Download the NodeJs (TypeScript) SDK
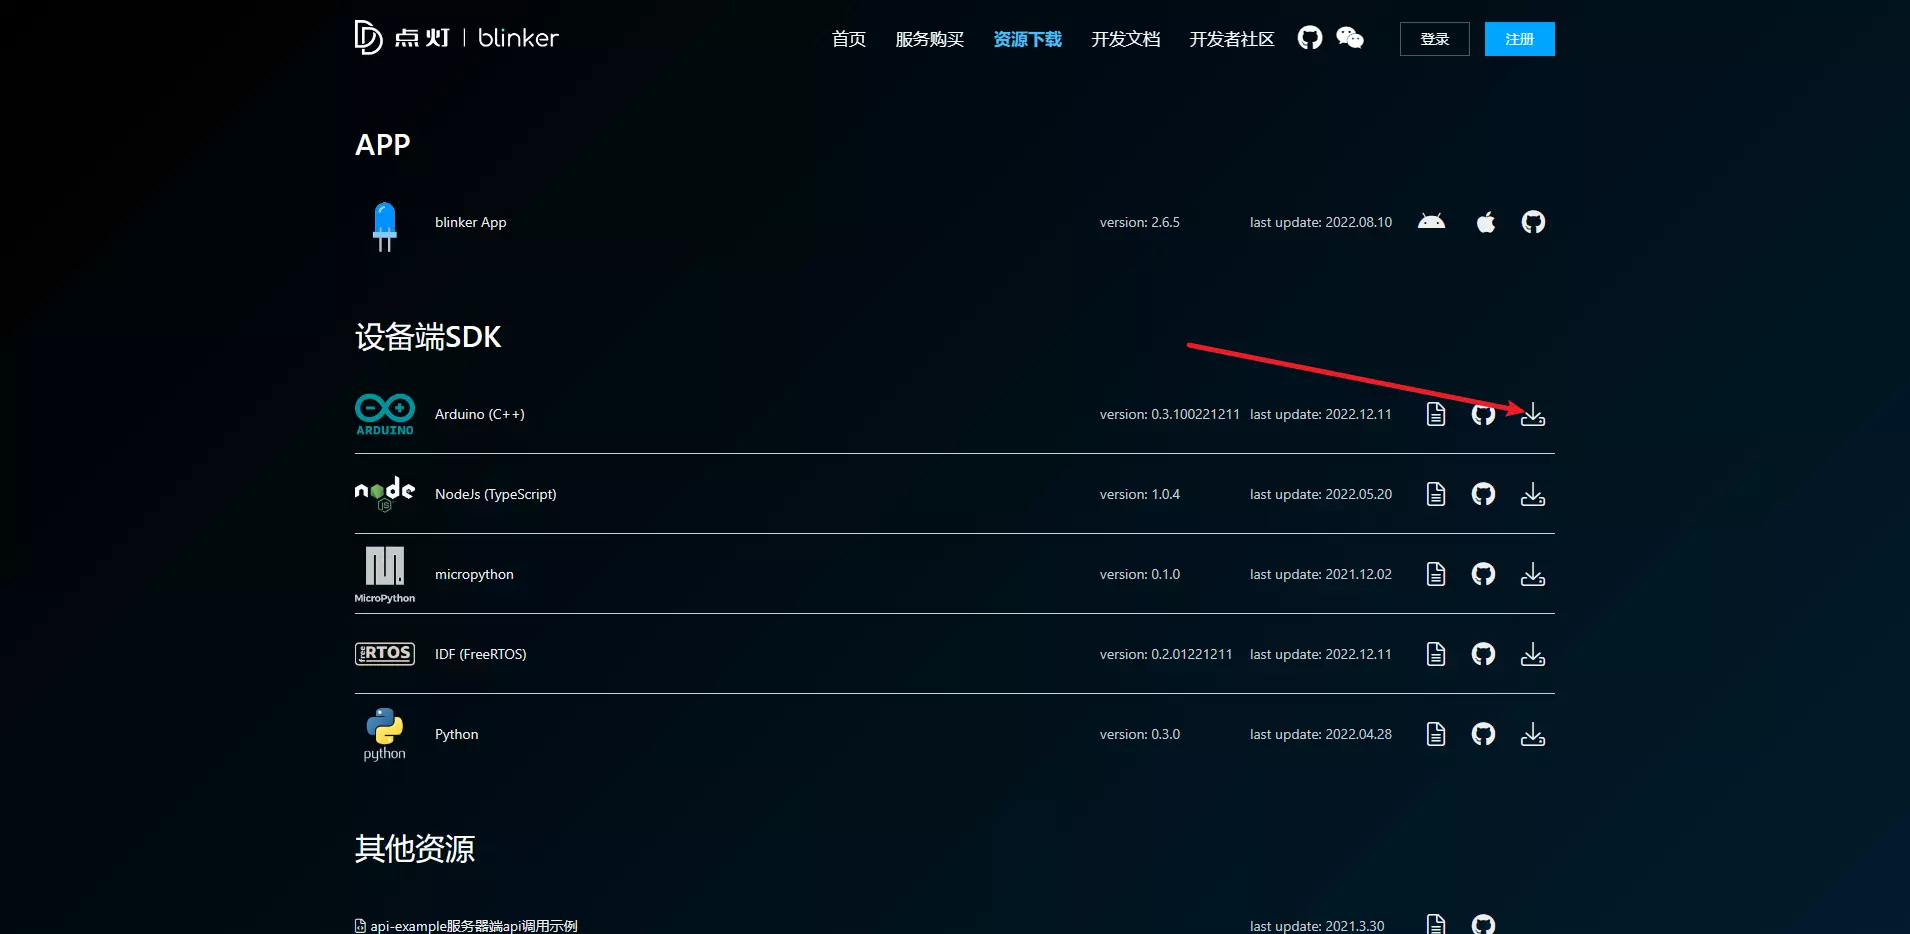This screenshot has width=1910, height=934. click(x=1533, y=494)
